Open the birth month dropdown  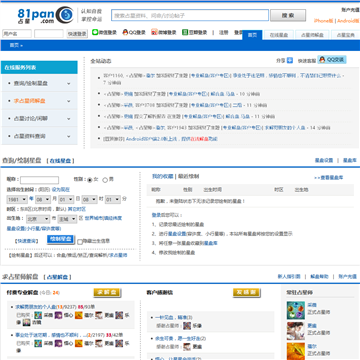tap(43, 199)
